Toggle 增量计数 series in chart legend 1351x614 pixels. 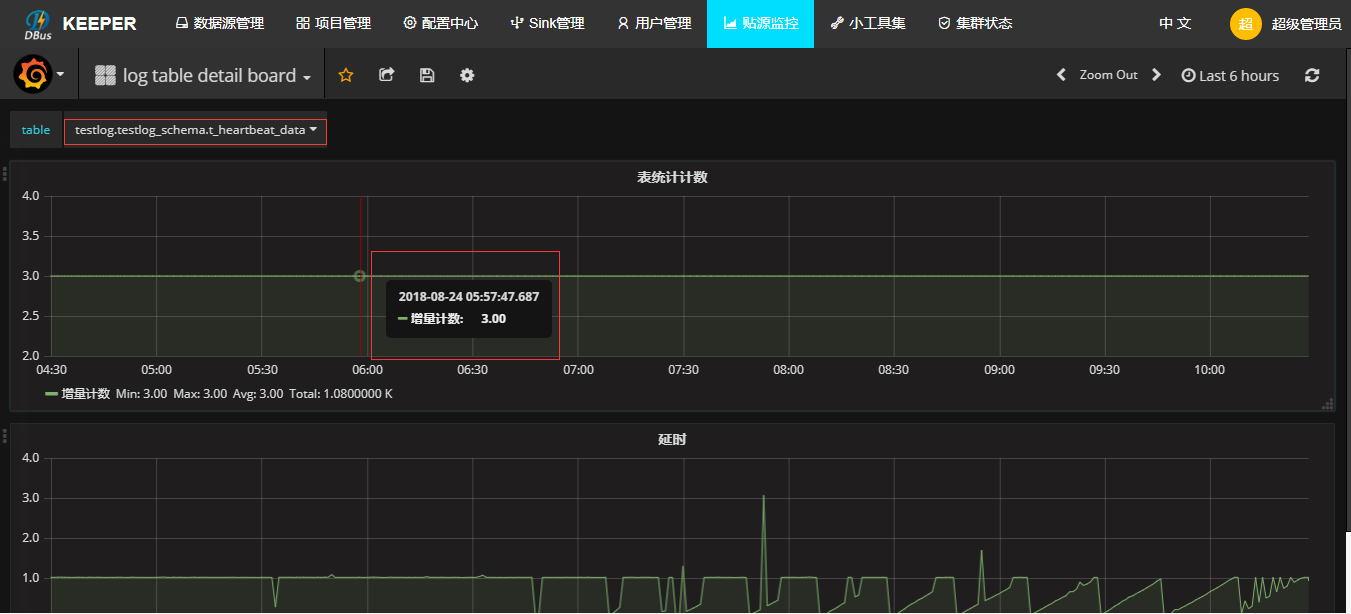pyautogui.click(x=84, y=394)
